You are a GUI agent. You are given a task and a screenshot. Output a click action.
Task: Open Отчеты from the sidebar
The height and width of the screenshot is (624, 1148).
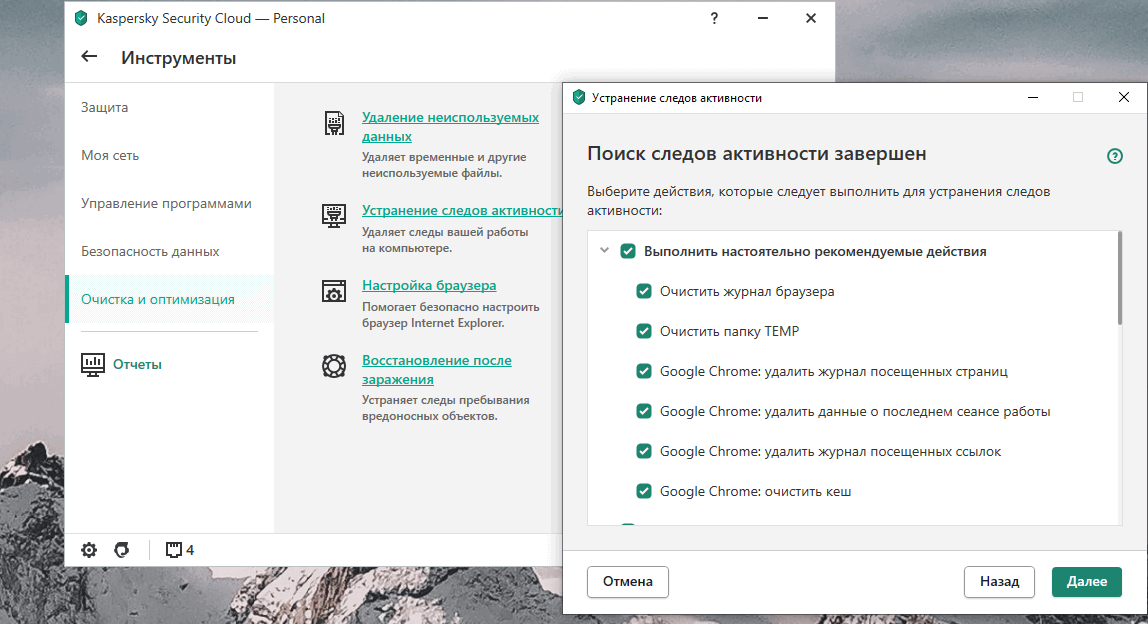click(x=137, y=364)
